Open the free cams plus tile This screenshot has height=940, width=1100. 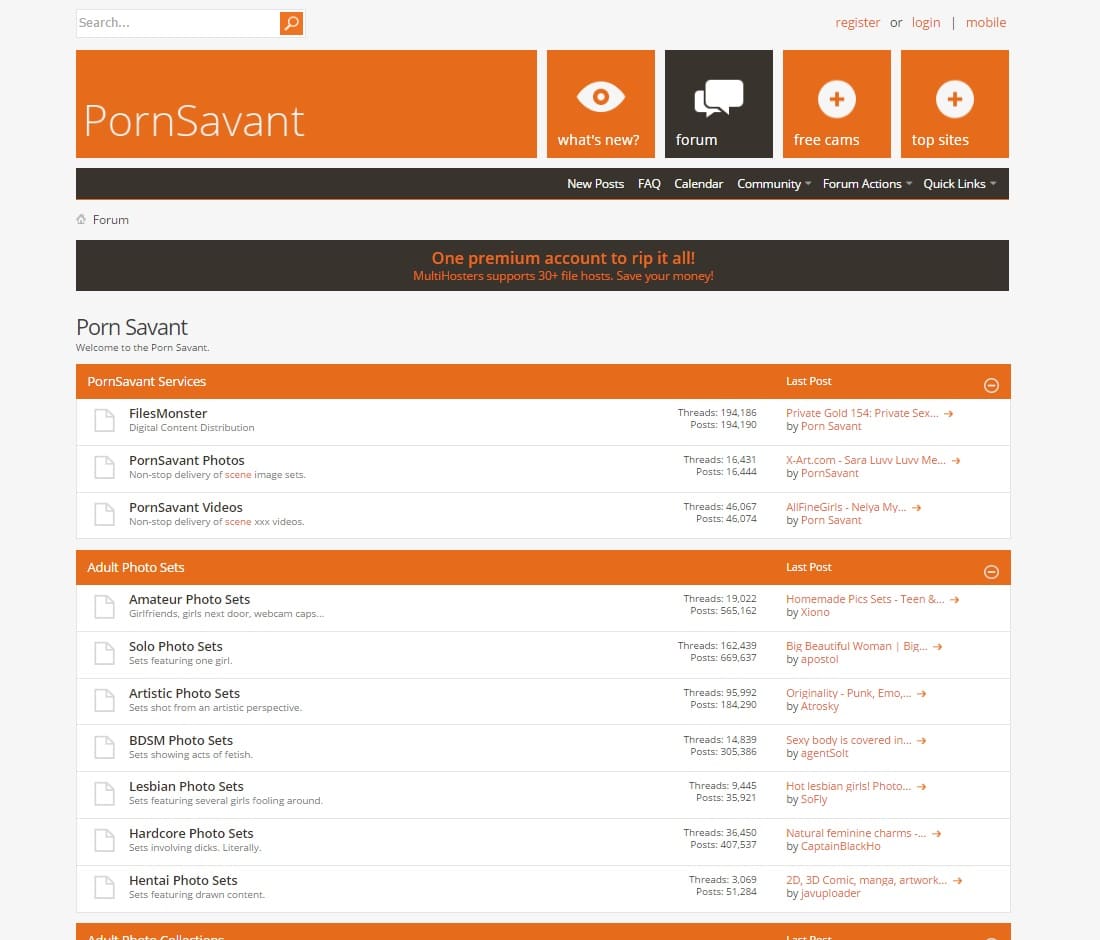tap(836, 104)
